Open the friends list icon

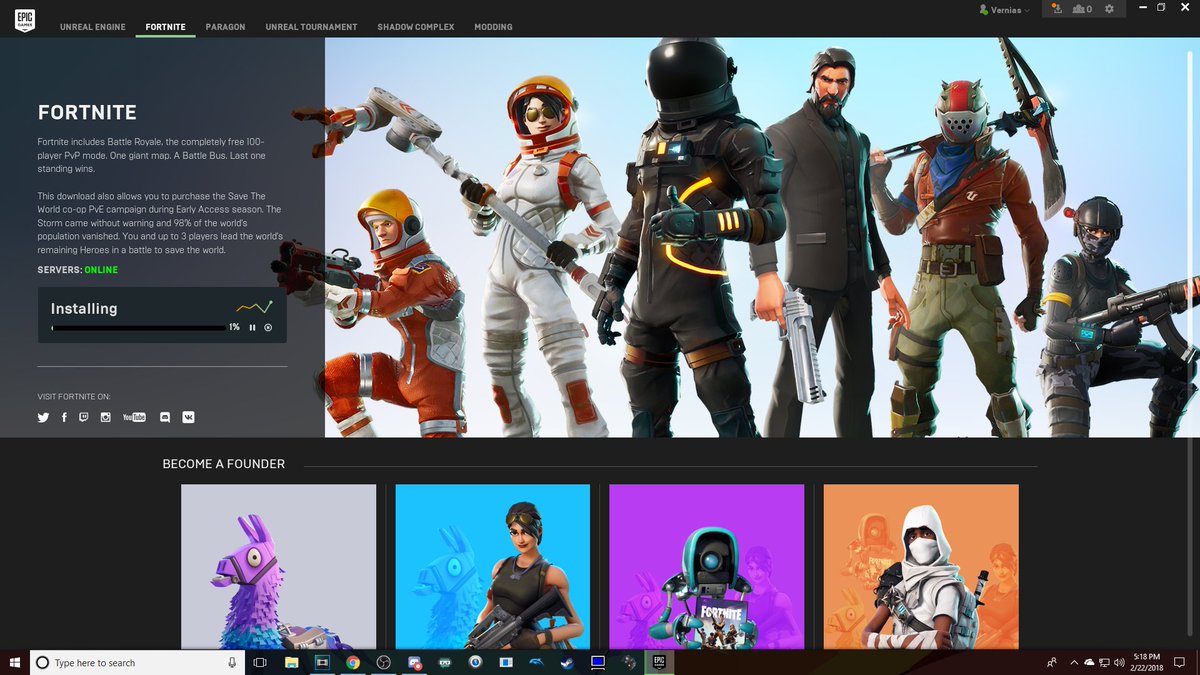pos(1082,9)
